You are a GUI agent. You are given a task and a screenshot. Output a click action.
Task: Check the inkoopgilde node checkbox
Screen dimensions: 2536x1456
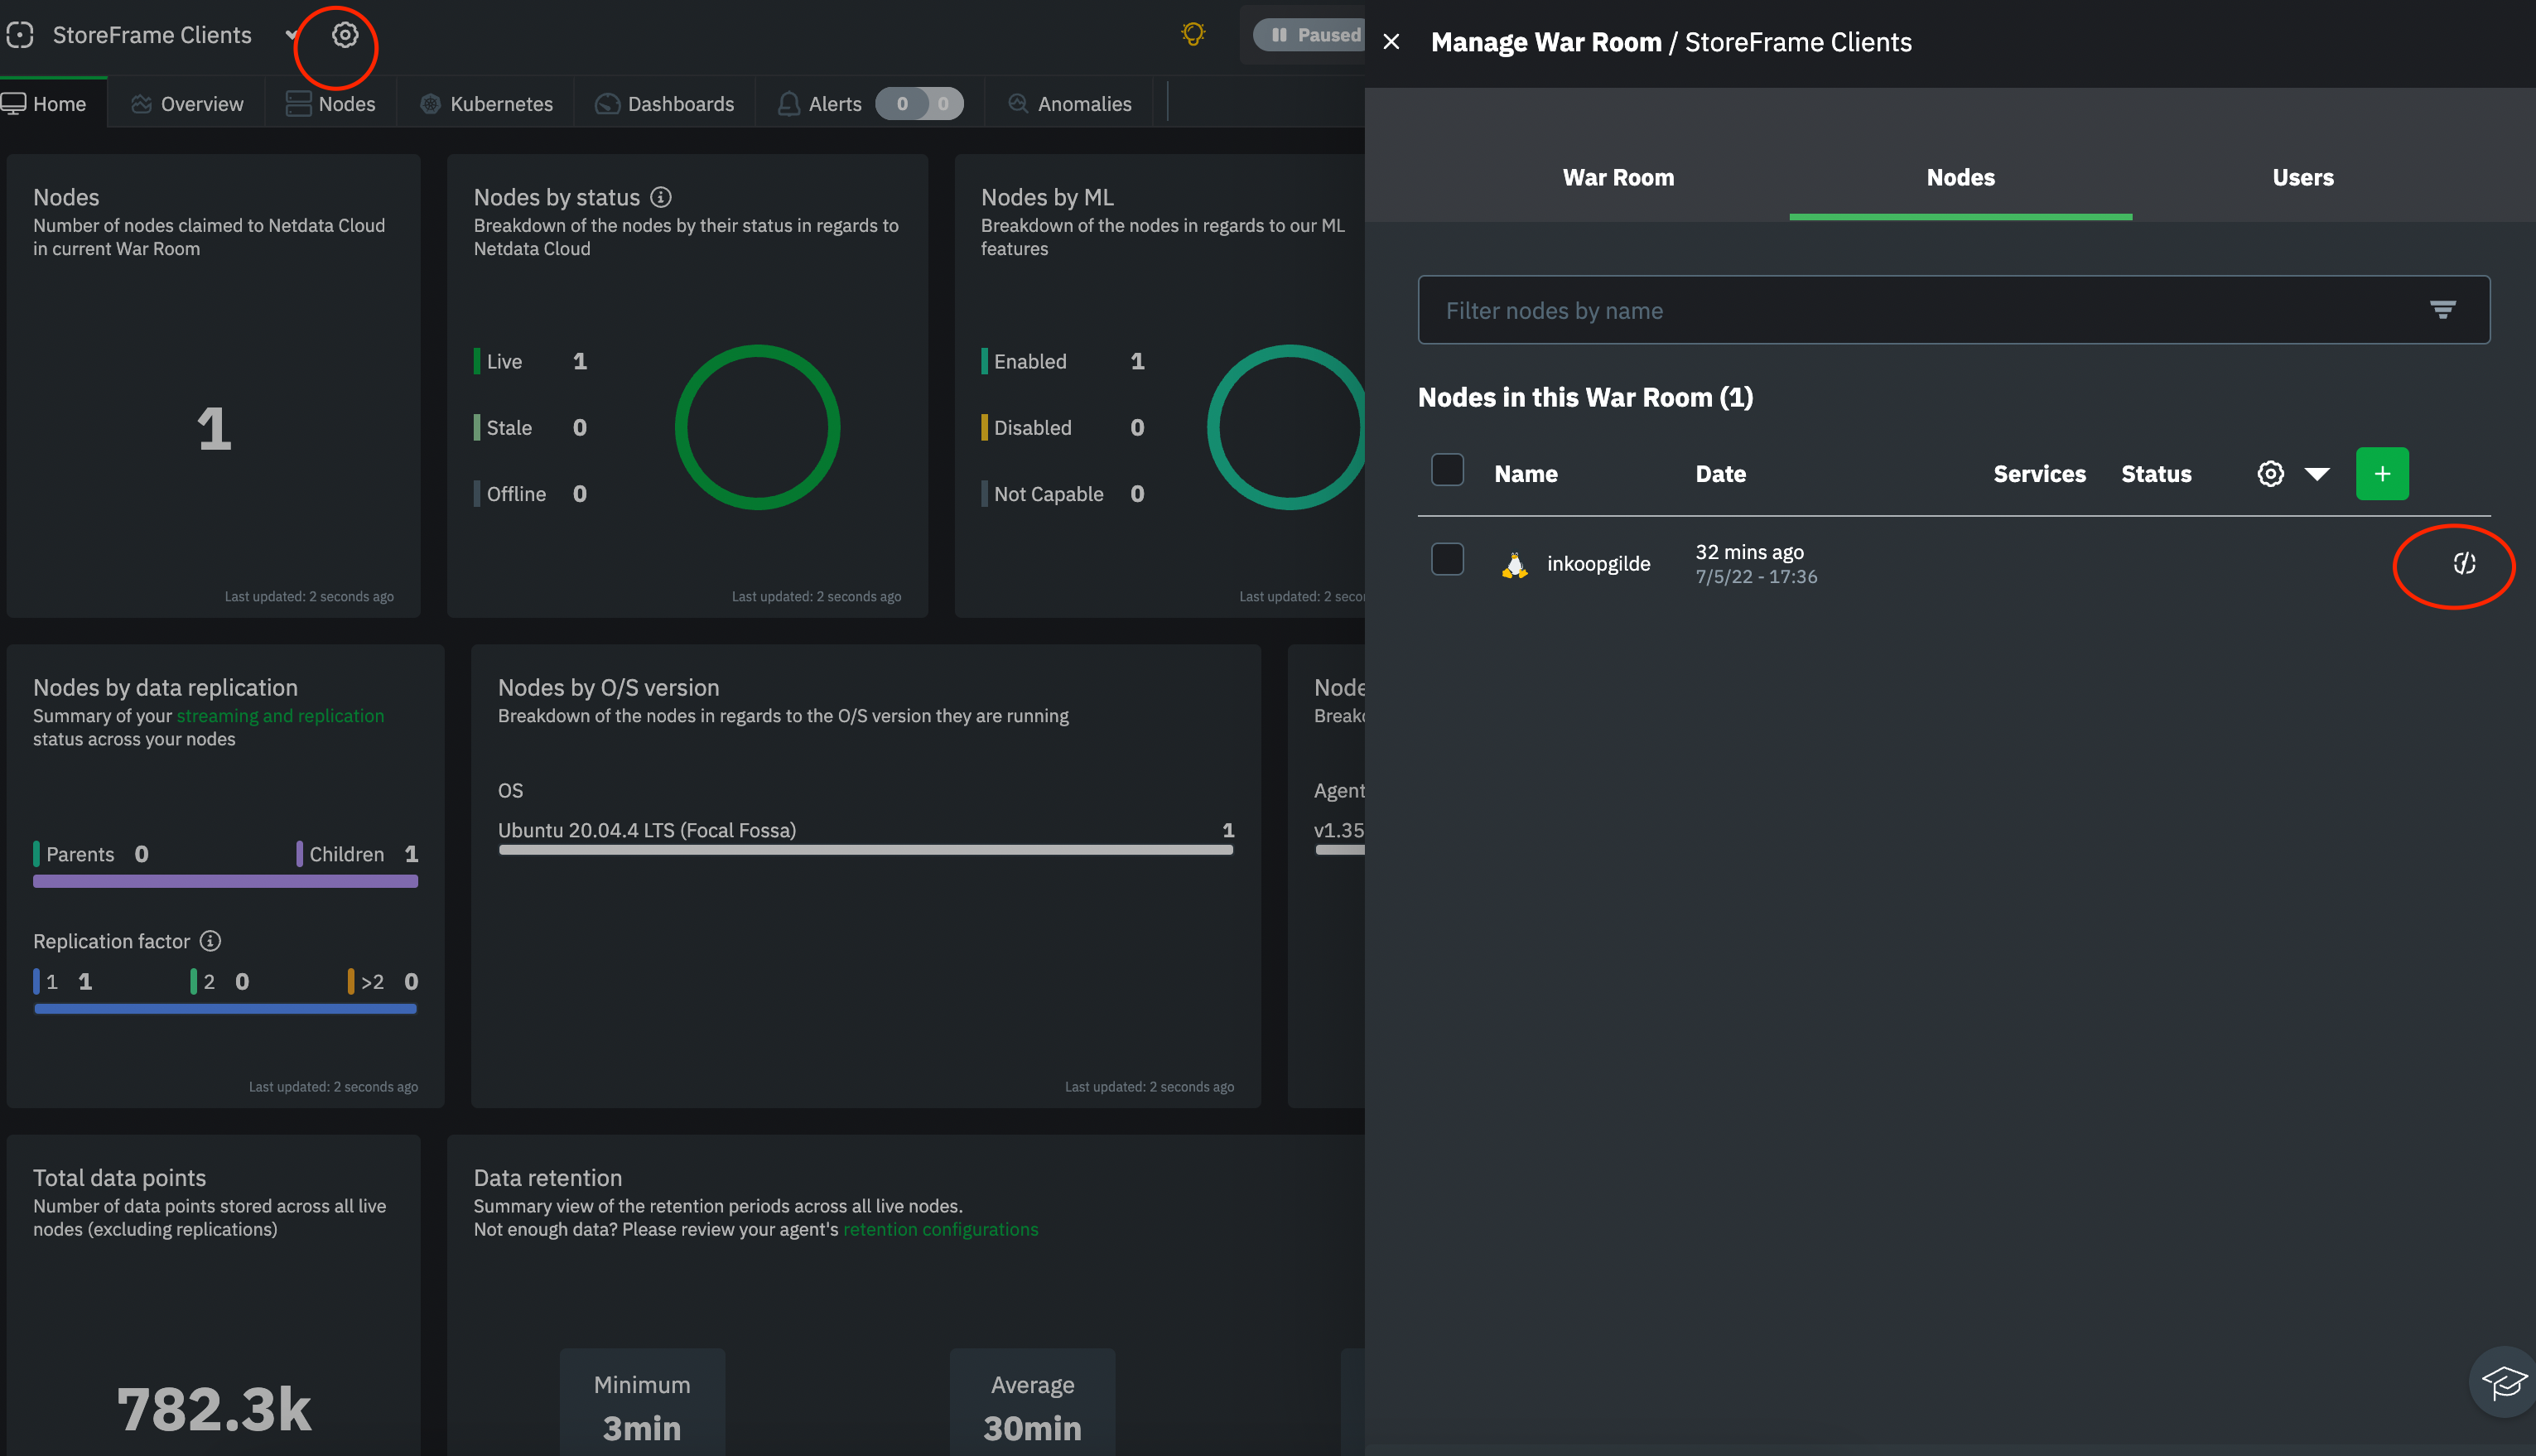coord(1447,559)
